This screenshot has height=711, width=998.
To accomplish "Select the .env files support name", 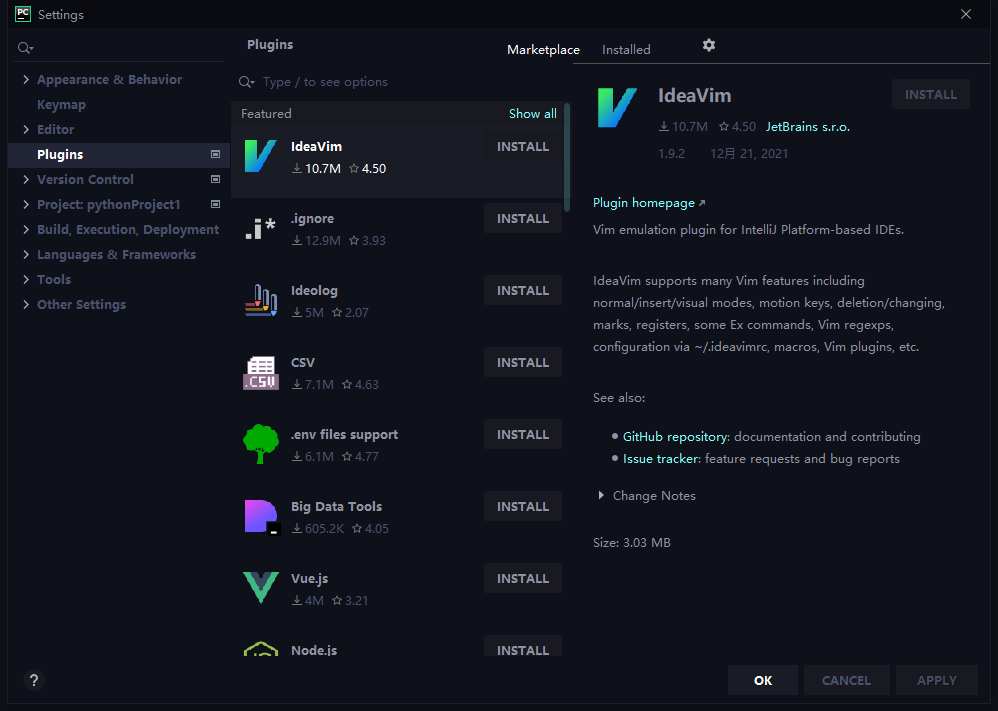I will pyautogui.click(x=344, y=435).
